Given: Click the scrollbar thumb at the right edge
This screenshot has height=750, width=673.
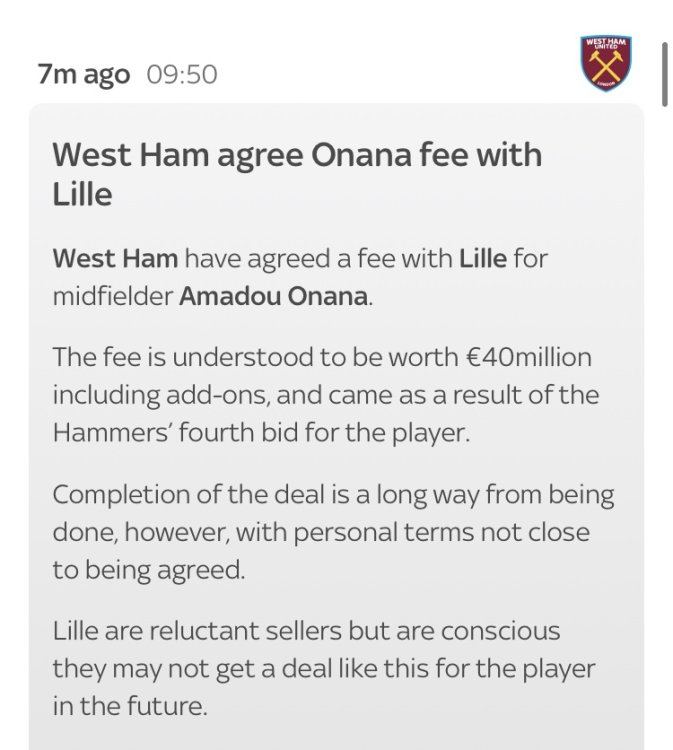Looking at the screenshot, I should pyautogui.click(x=664, y=75).
